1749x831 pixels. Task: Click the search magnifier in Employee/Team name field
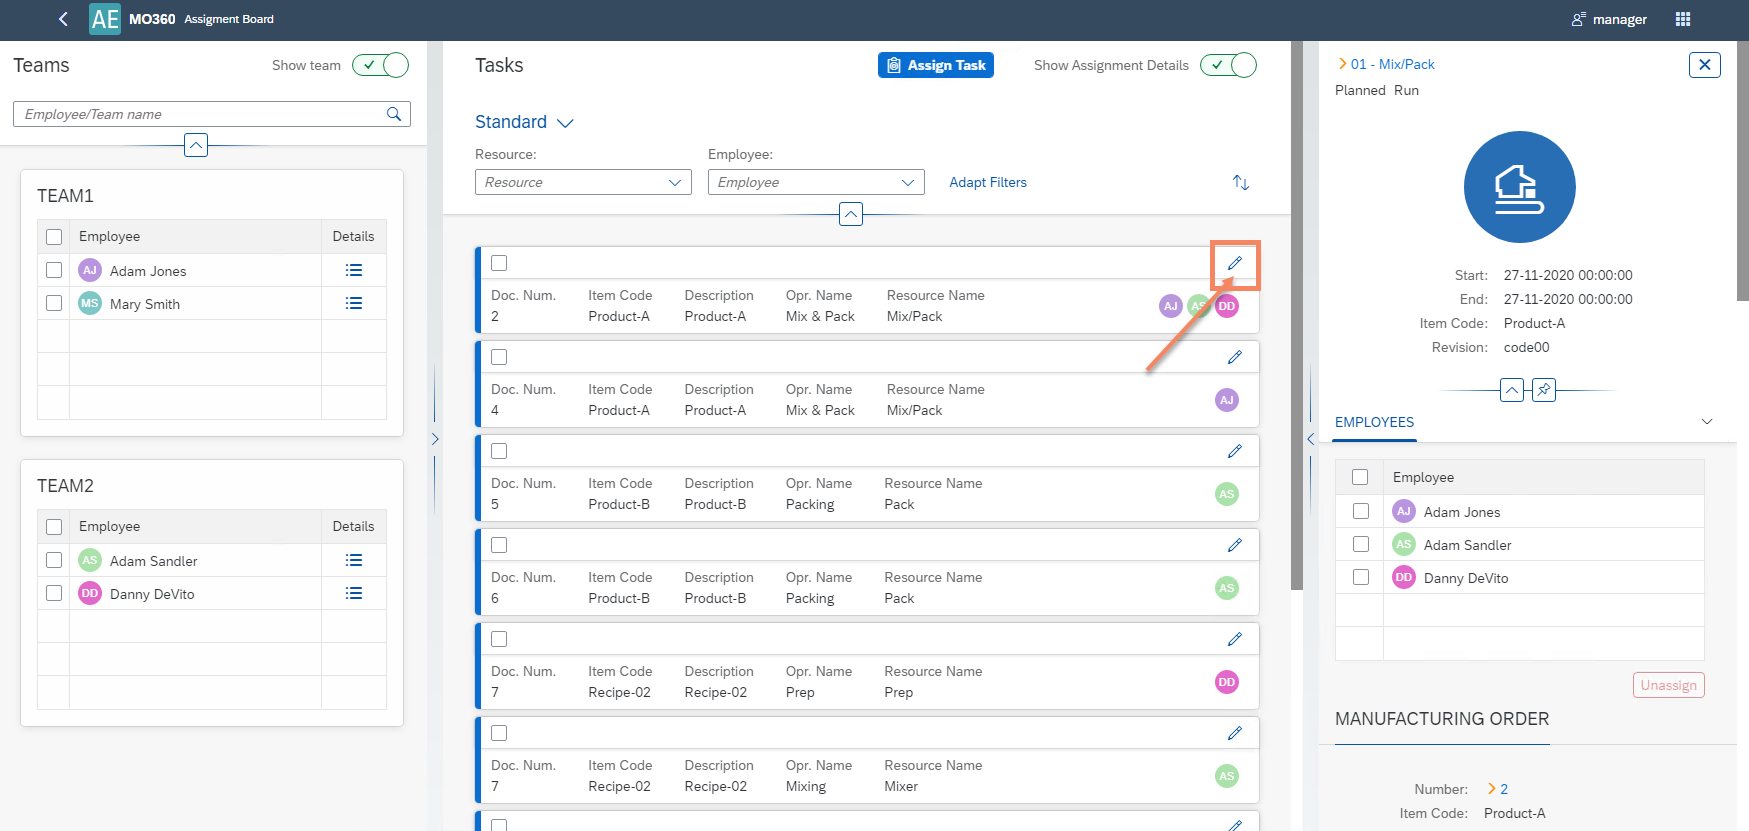pyautogui.click(x=394, y=114)
